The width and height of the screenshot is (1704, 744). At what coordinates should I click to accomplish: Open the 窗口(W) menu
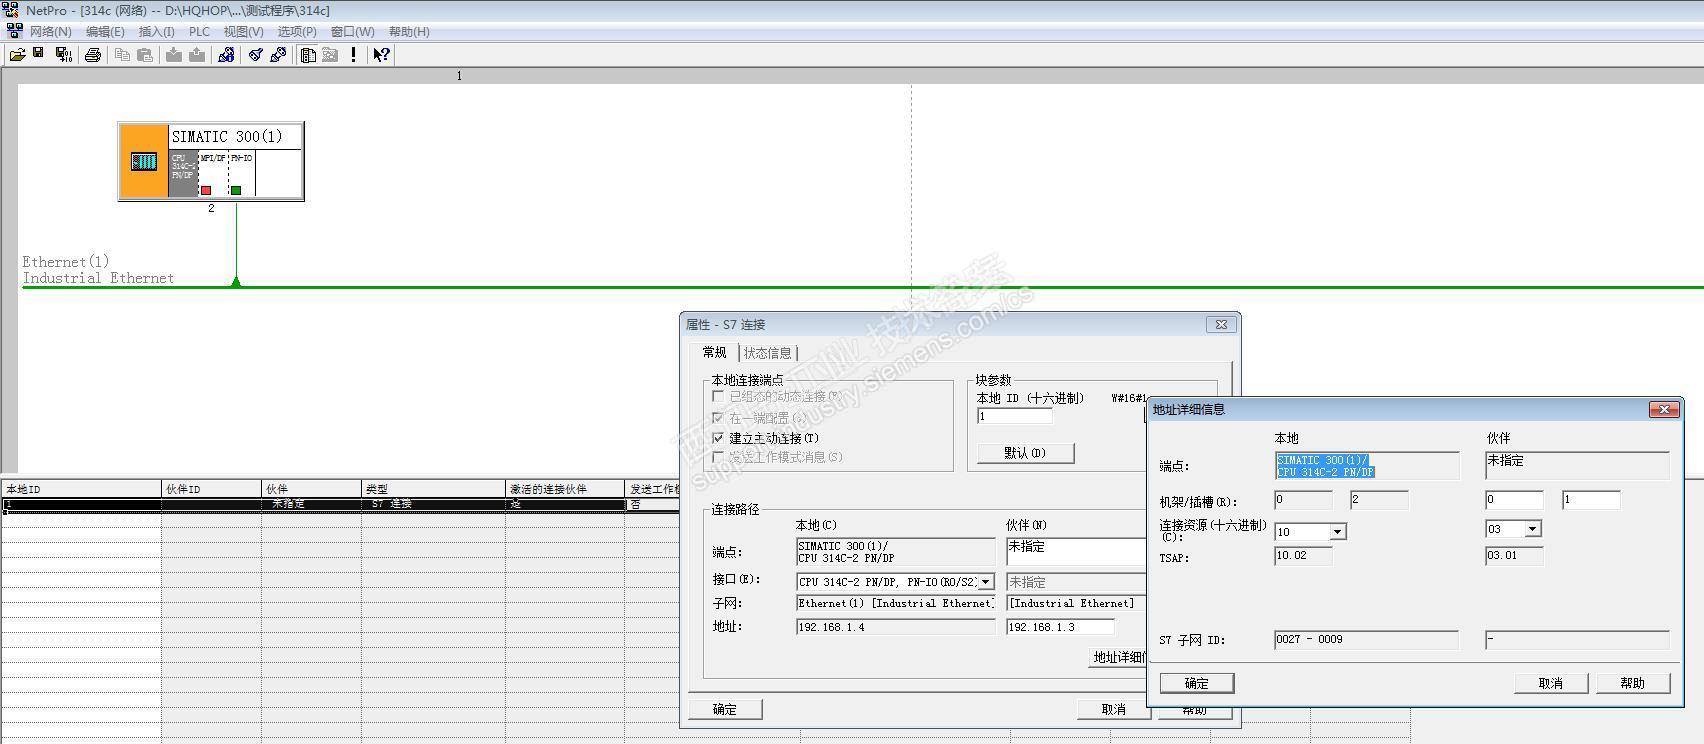(352, 32)
